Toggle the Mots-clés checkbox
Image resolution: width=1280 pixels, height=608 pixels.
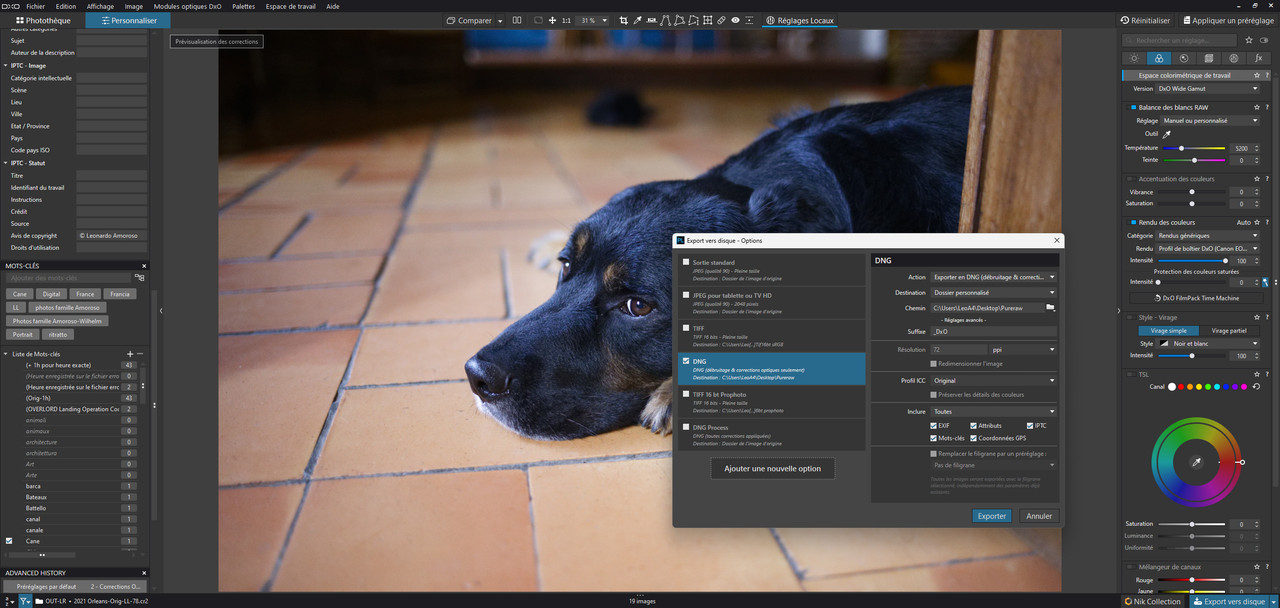pyautogui.click(x=934, y=438)
